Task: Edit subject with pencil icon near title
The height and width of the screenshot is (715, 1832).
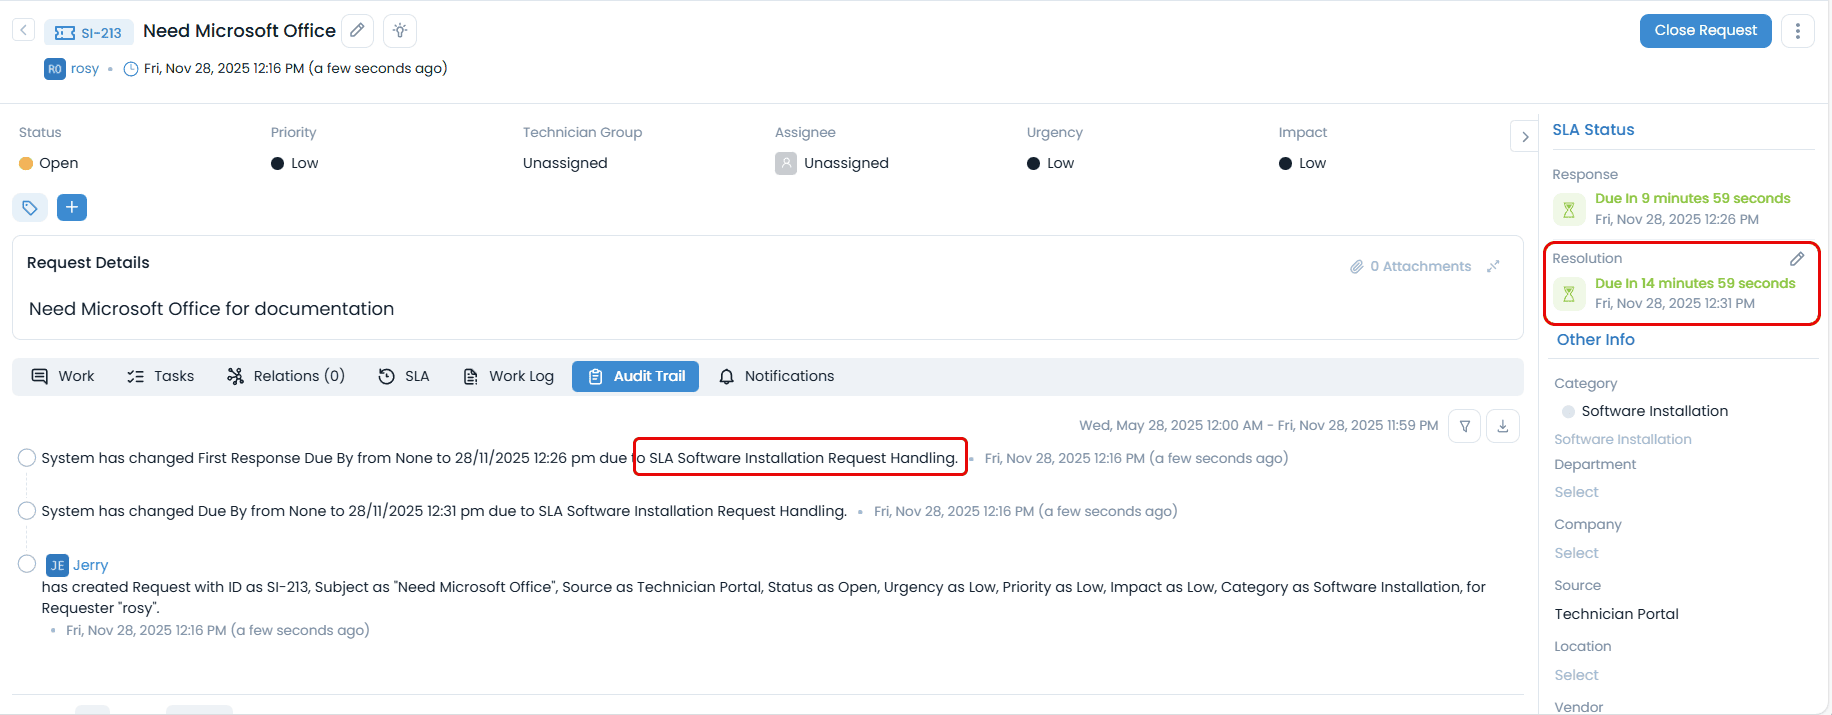Action: 357,31
